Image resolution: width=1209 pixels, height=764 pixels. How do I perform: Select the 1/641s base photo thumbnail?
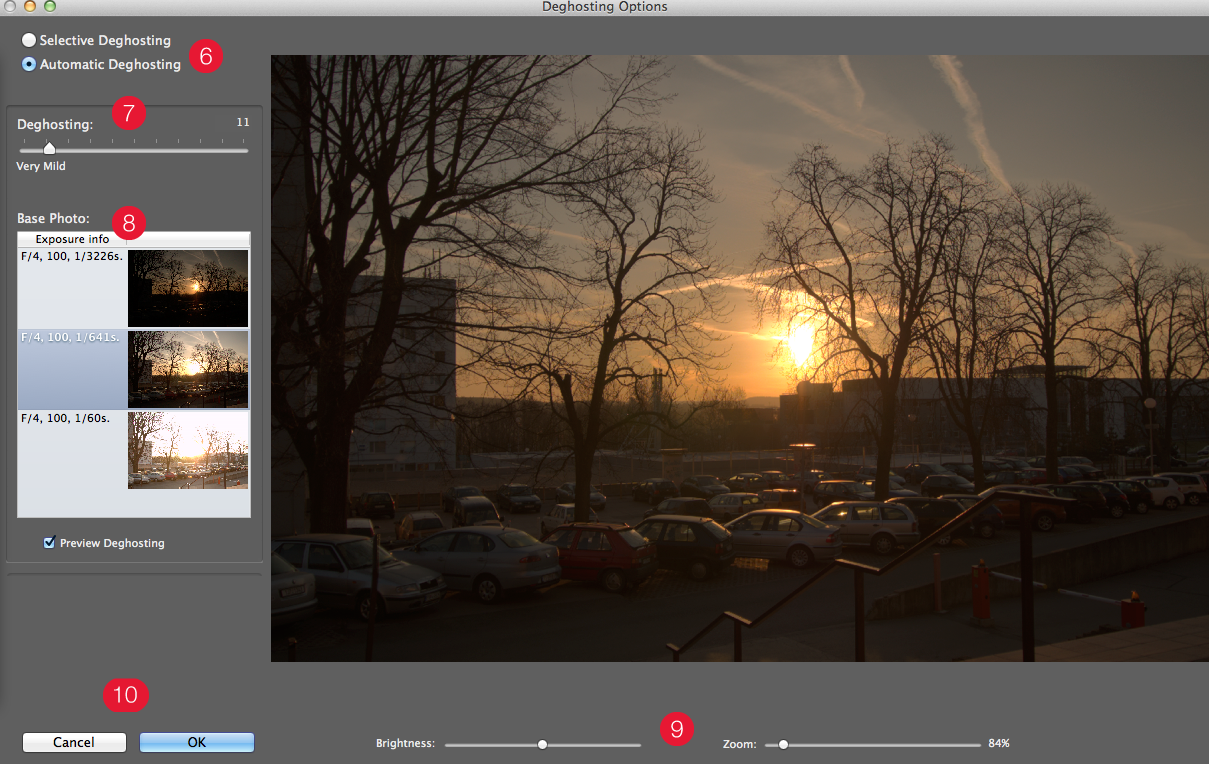[x=188, y=369]
